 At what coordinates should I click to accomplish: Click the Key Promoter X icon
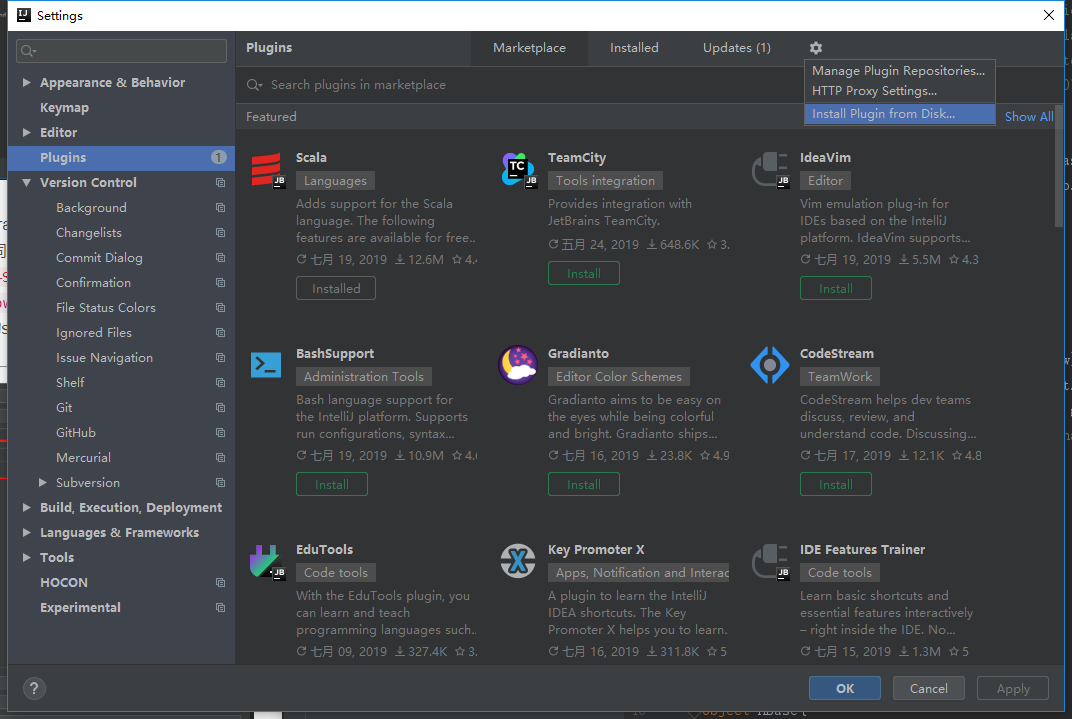click(517, 560)
